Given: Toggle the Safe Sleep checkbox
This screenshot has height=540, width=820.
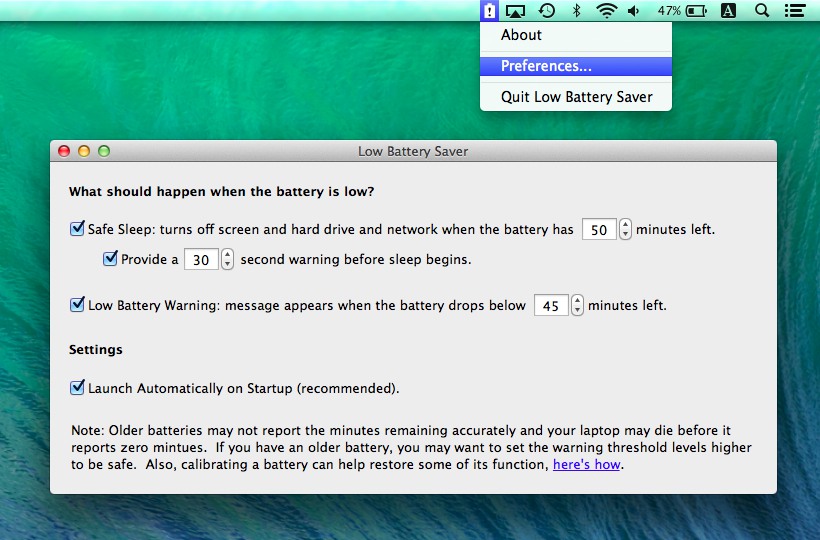Looking at the screenshot, I should point(77,229).
